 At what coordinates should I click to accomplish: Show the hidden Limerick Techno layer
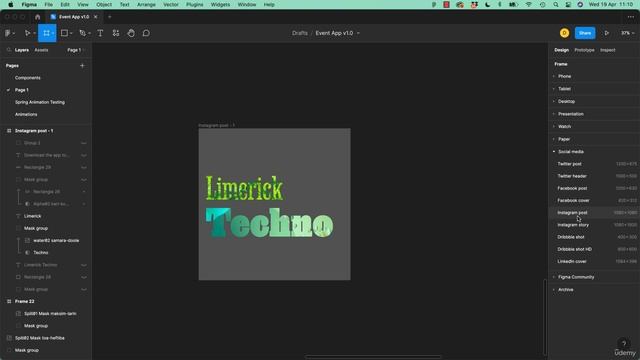83,265
